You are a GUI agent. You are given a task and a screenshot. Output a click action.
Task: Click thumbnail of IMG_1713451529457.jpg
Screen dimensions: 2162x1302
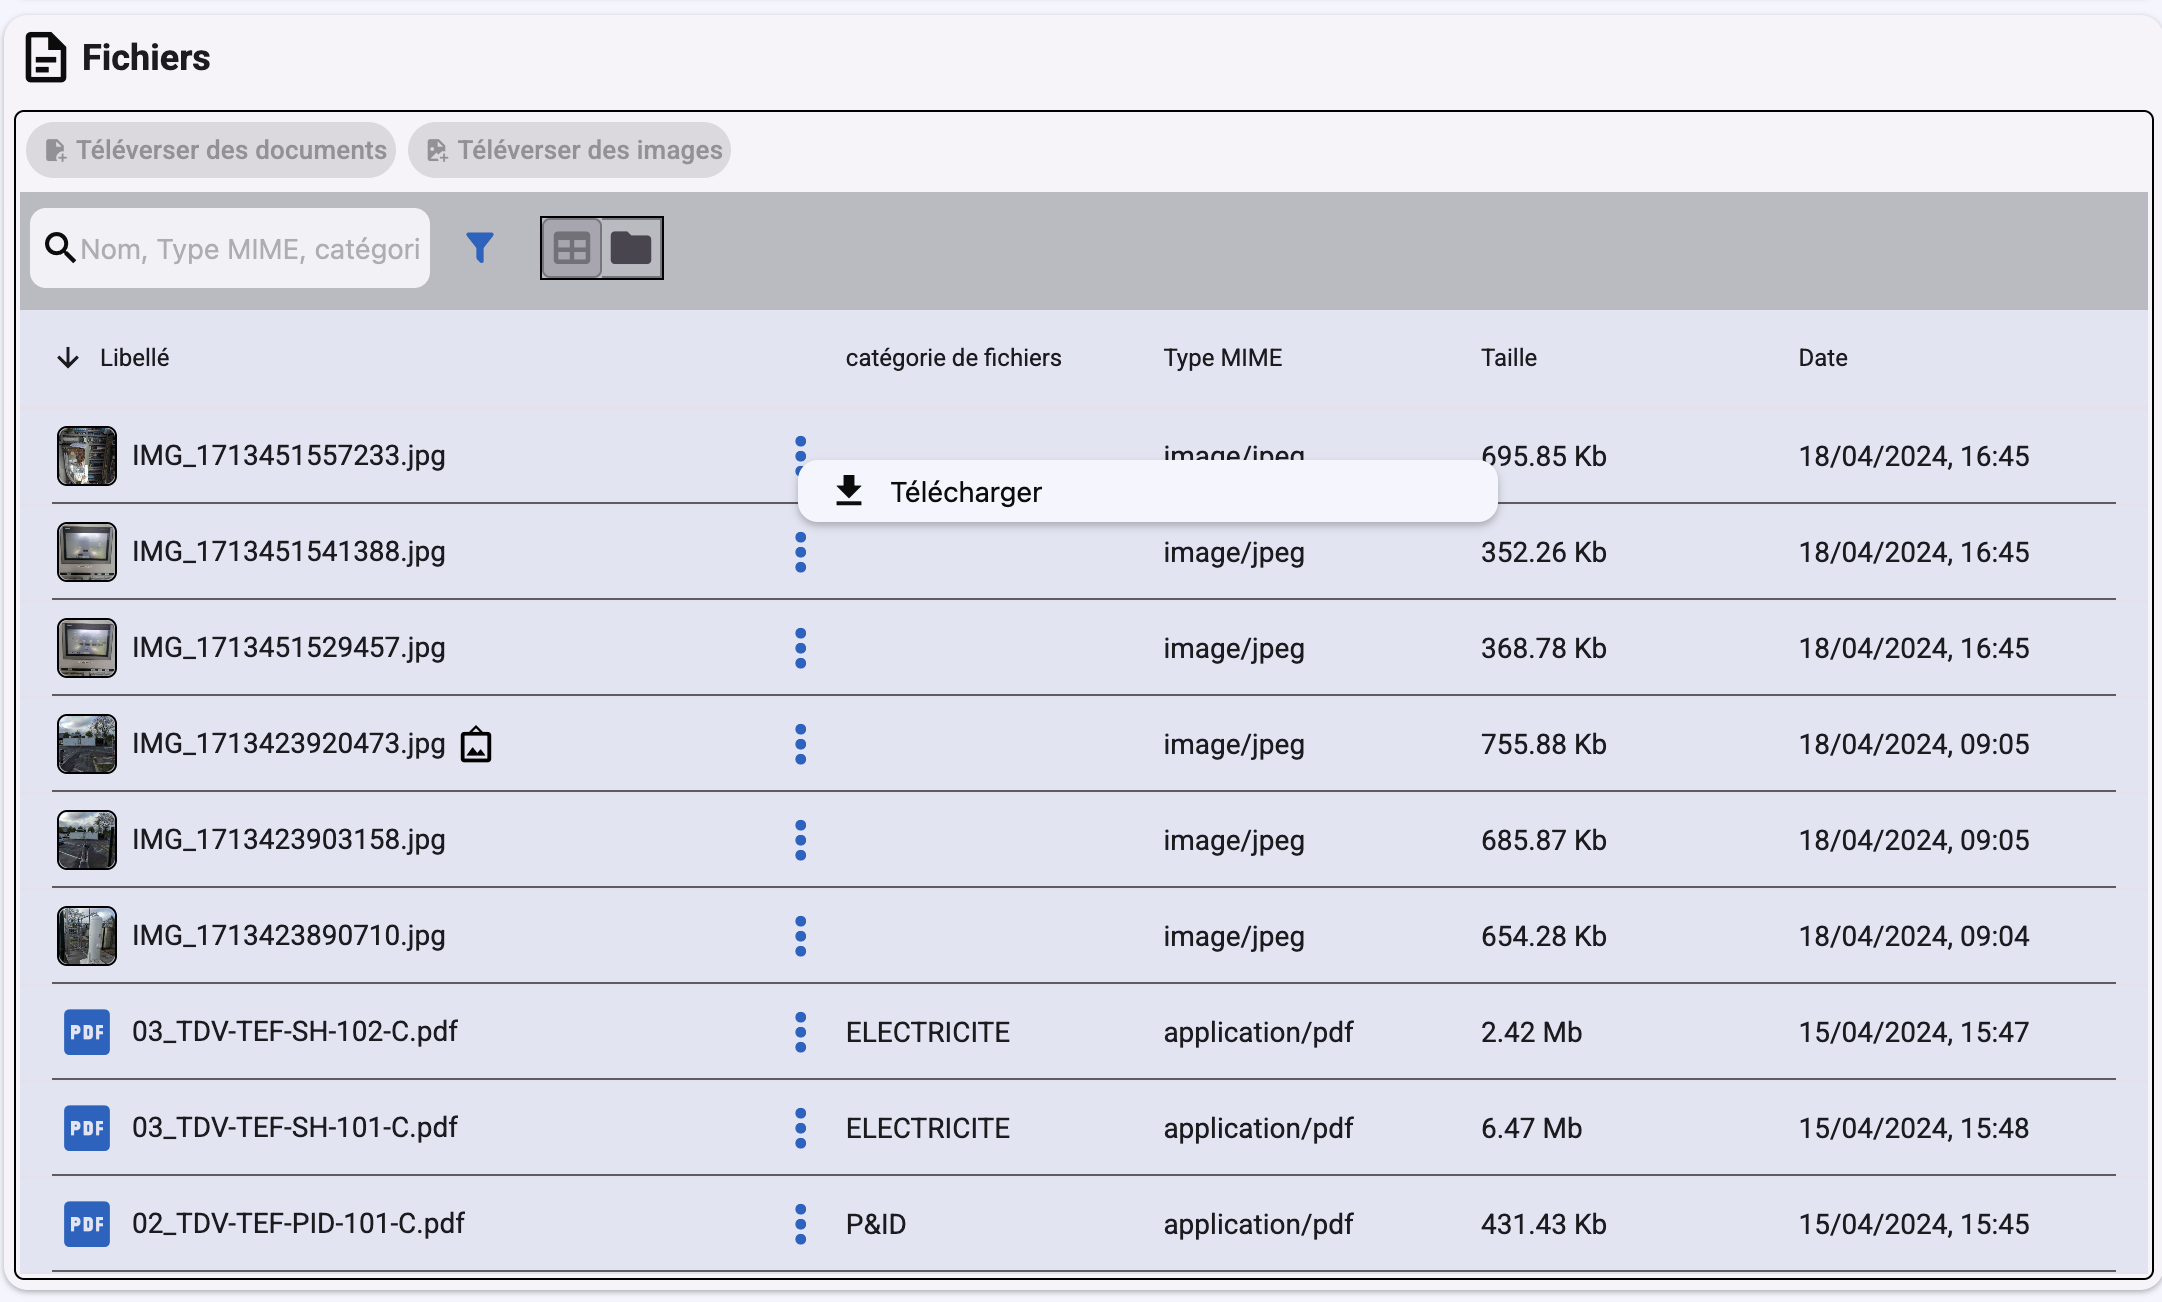[x=87, y=648]
